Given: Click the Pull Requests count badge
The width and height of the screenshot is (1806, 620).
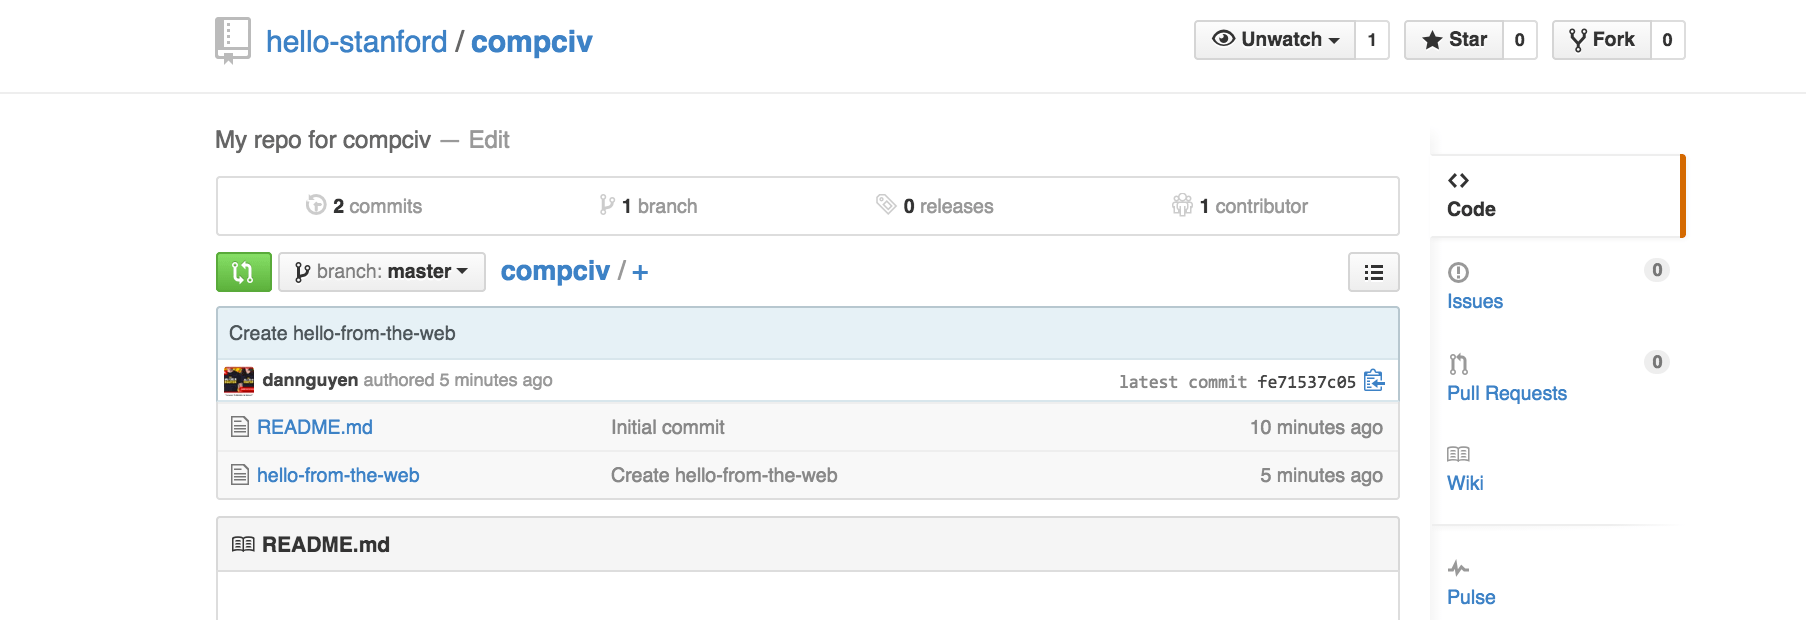Looking at the screenshot, I should point(1657,362).
